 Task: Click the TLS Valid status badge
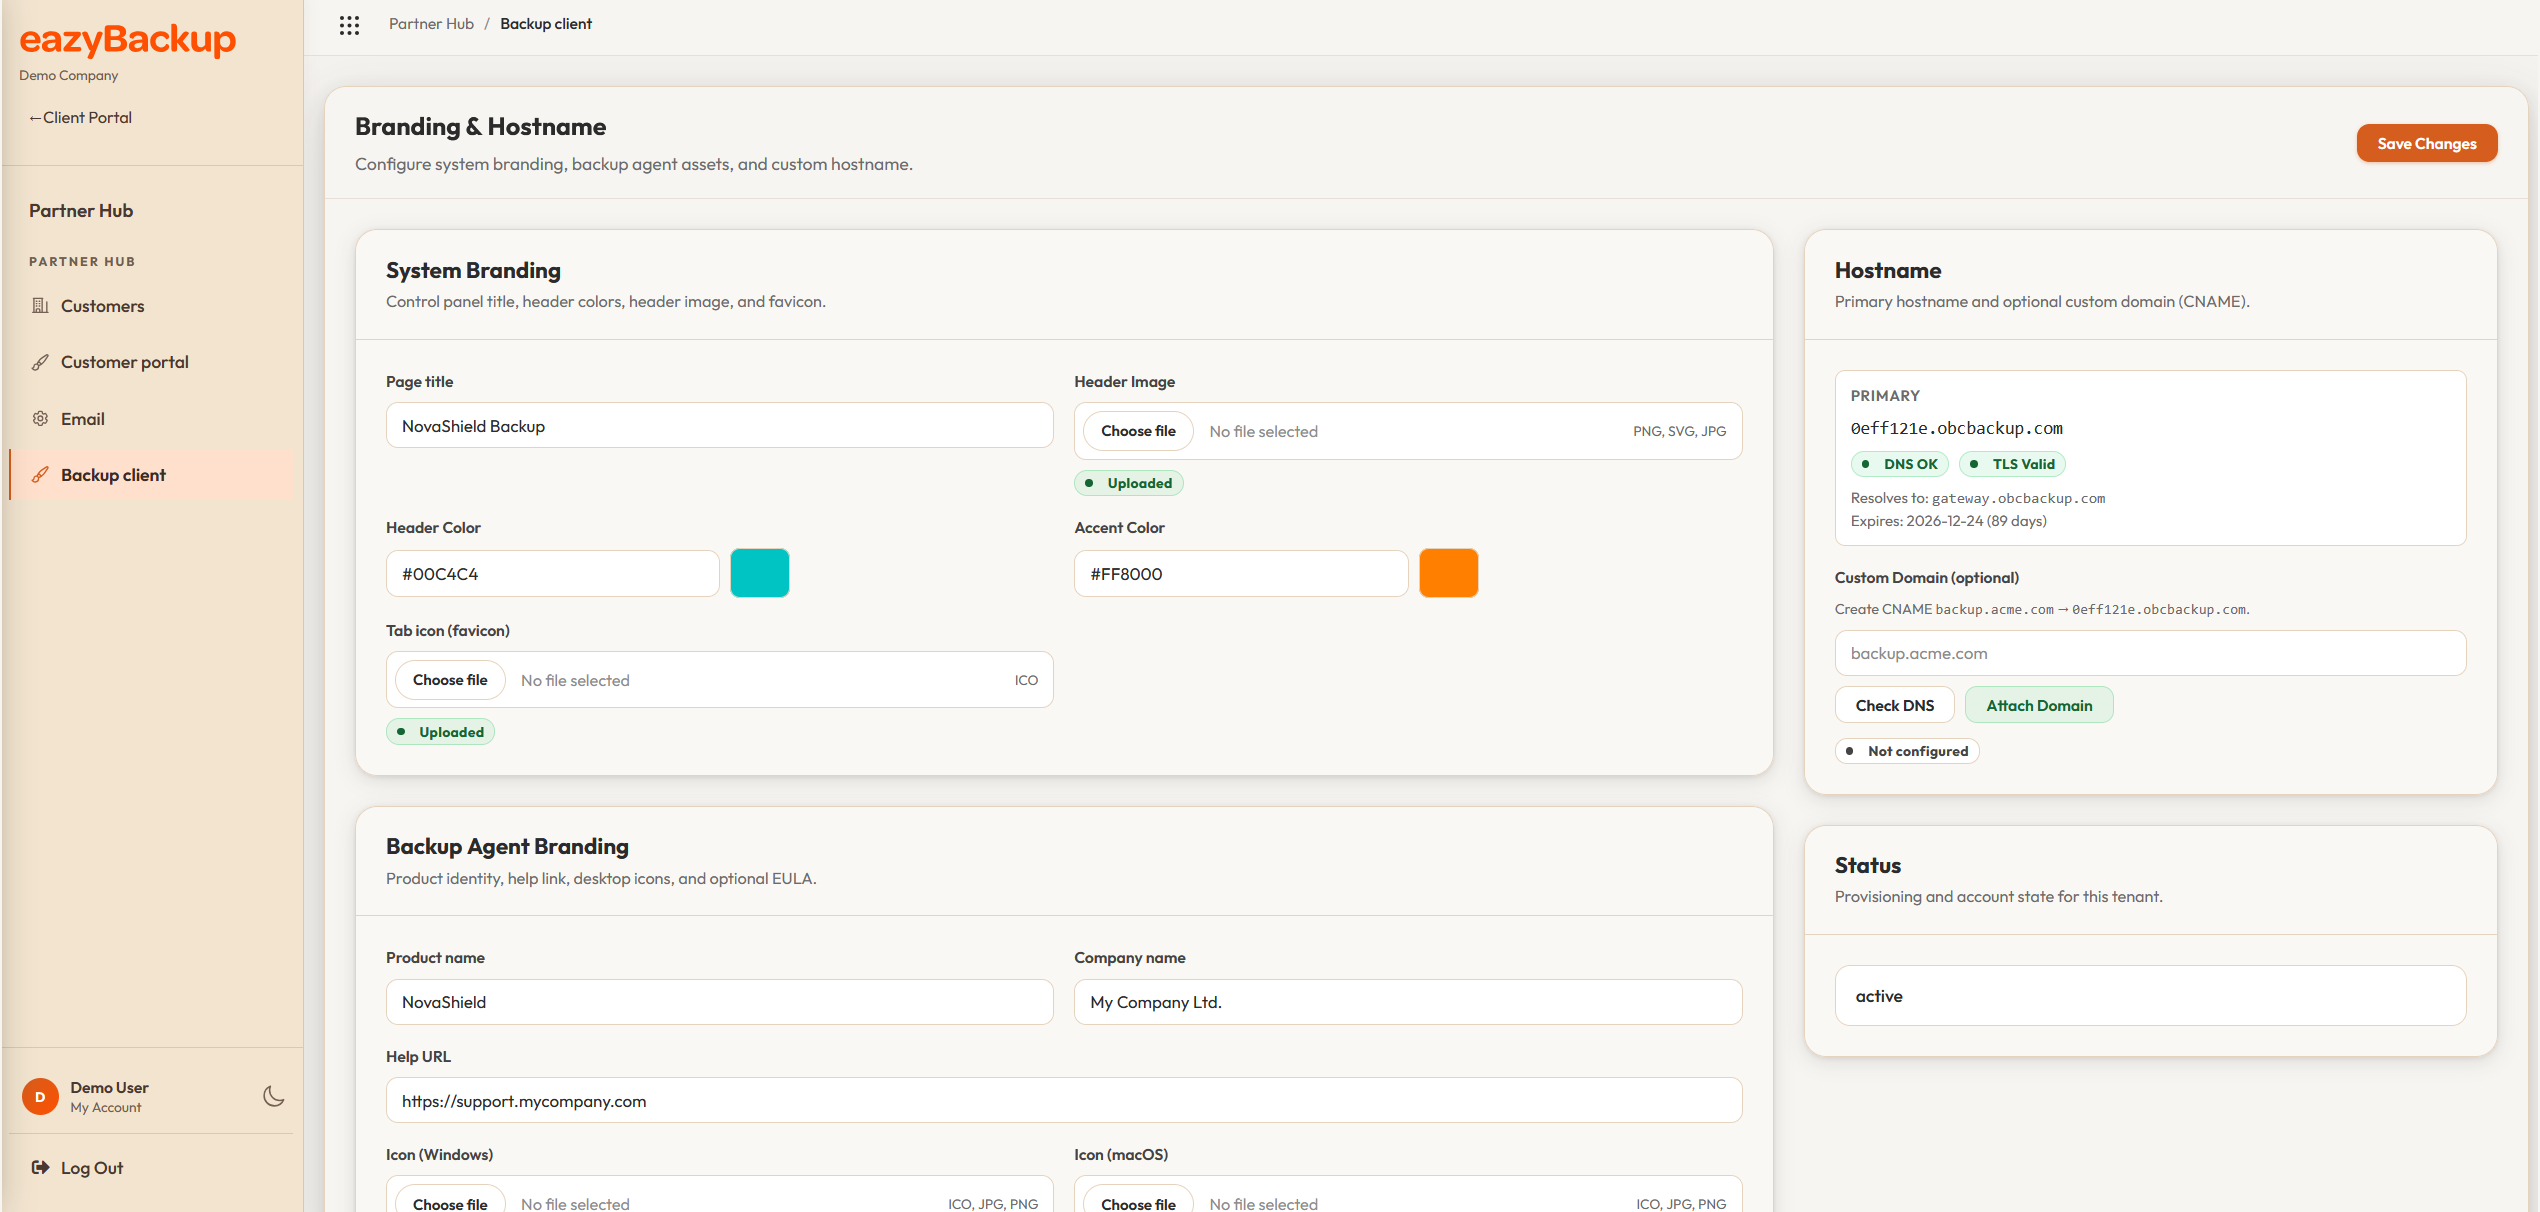pyautogui.click(x=2012, y=464)
